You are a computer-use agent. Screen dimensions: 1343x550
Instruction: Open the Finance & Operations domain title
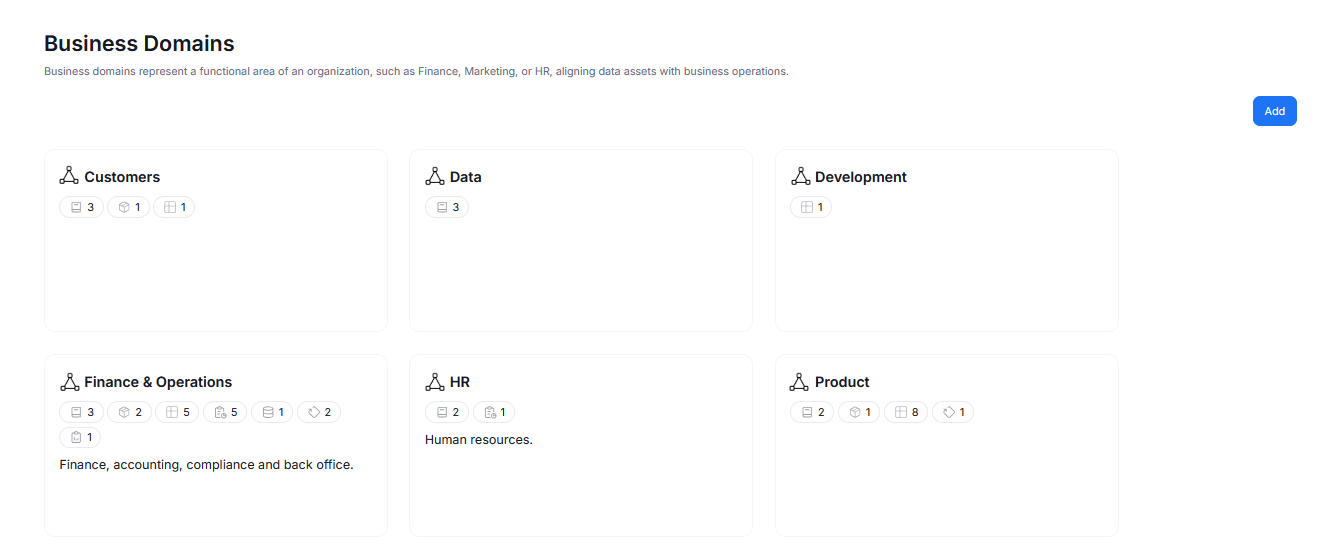pyautogui.click(x=158, y=382)
